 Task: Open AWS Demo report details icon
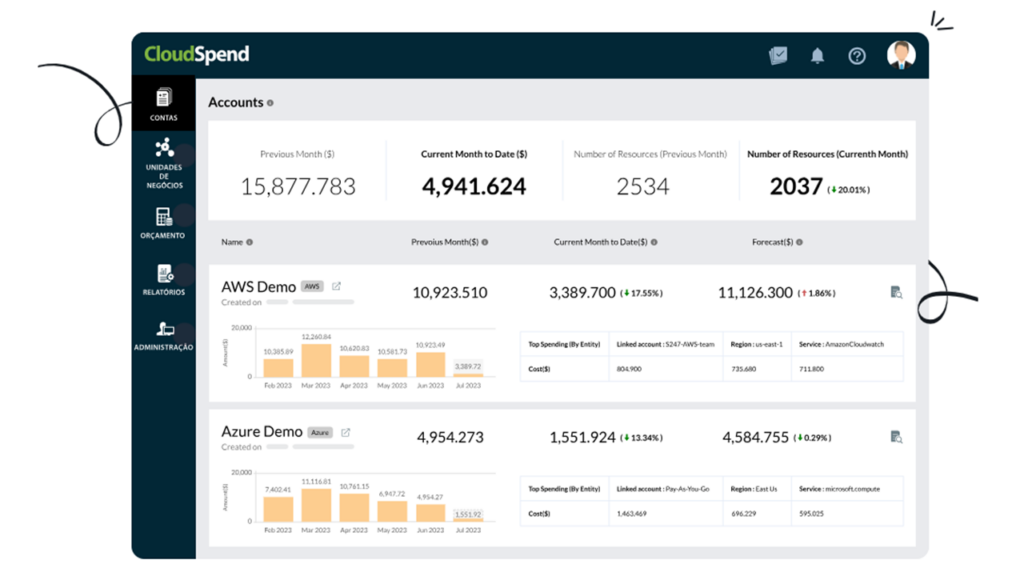[896, 292]
